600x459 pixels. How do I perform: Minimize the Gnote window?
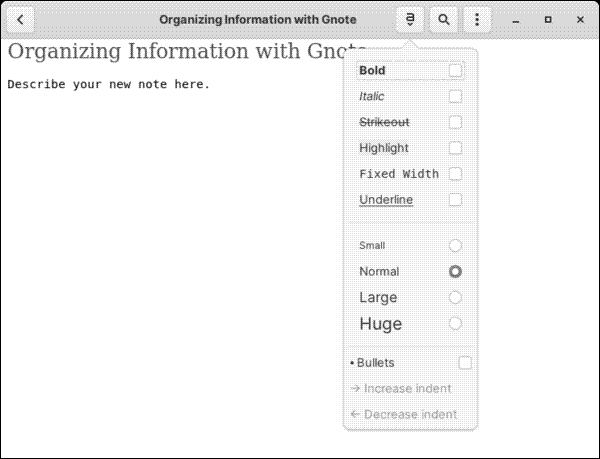tap(516, 20)
